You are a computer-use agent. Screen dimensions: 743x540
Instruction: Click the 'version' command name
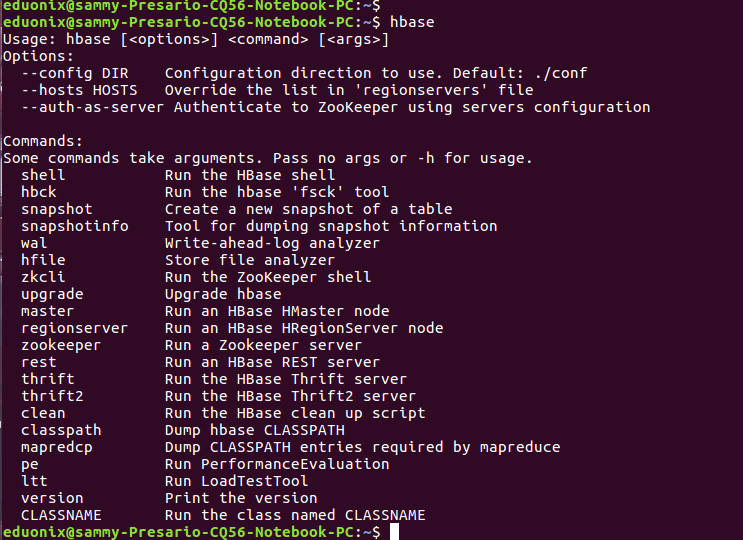pyautogui.click(x=52, y=498)
